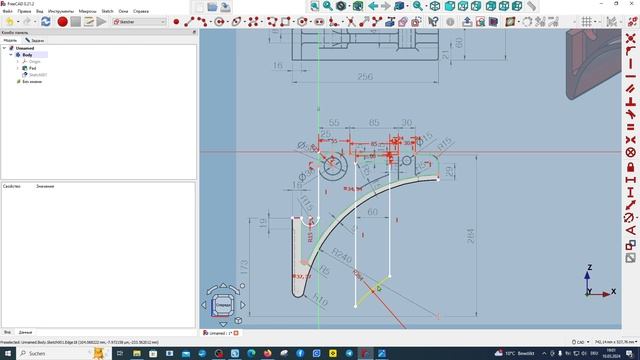Click the Undo arrow icon
Image resolution: width=640 pixels, height=360 pixels.
(x=10, y=22)
